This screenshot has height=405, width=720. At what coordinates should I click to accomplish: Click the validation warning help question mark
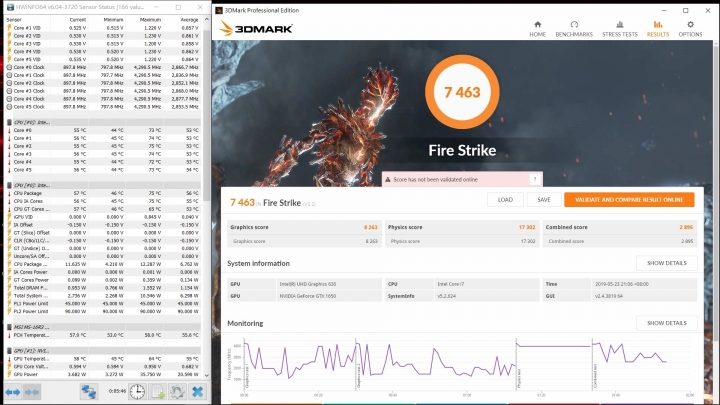[x=534, y=180]
